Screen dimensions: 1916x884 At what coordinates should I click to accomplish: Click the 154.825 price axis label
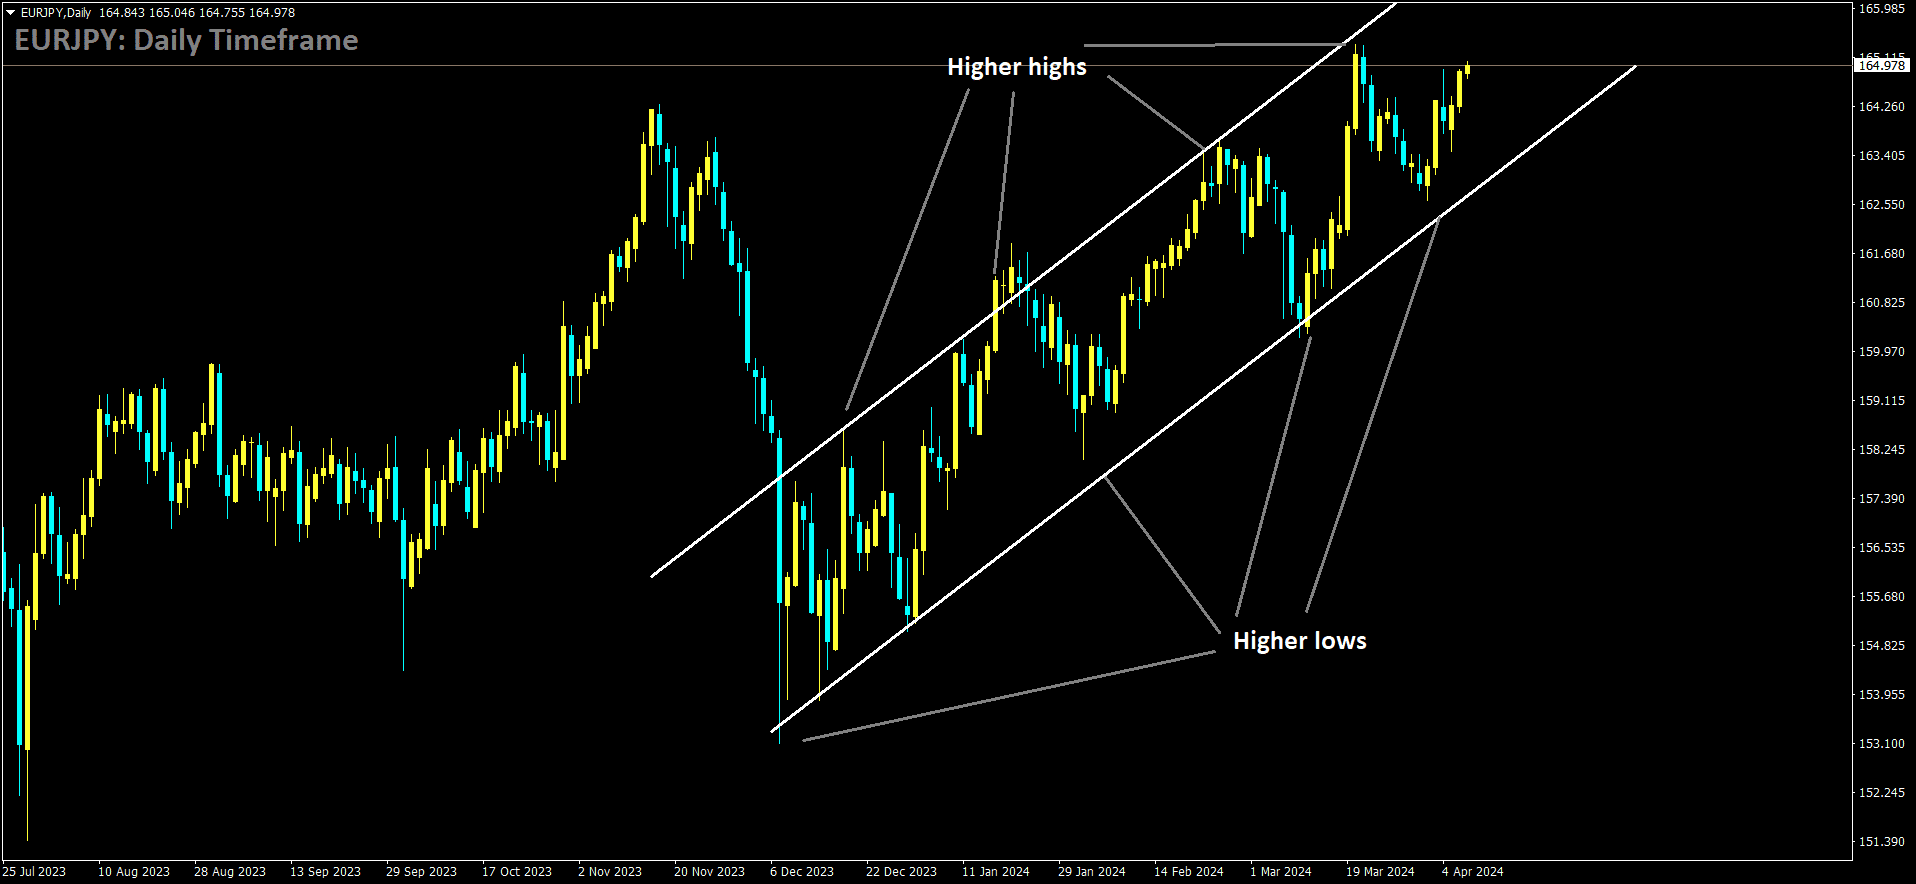pyautogui.click(x=1881, y=646)
